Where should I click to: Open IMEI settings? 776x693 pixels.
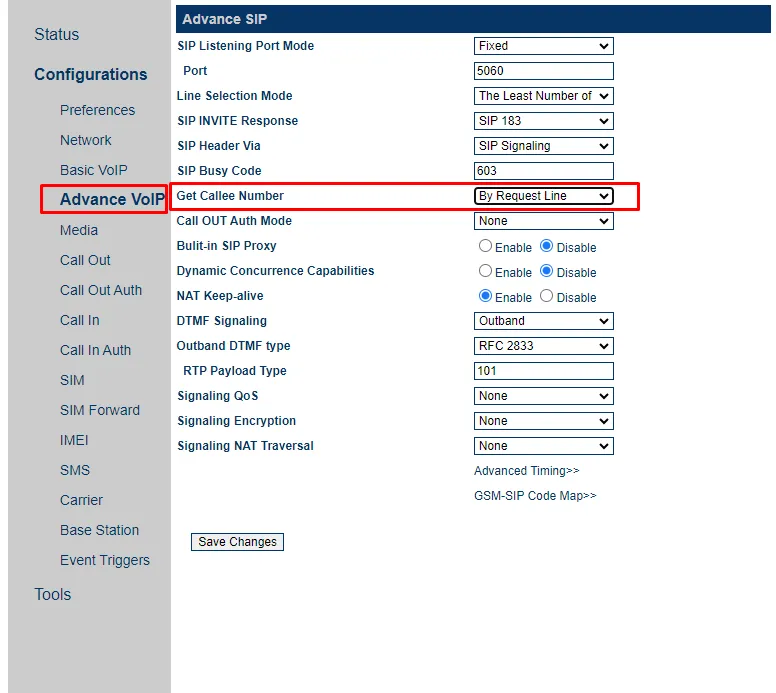pyautogui.click(x=74, y=440)
